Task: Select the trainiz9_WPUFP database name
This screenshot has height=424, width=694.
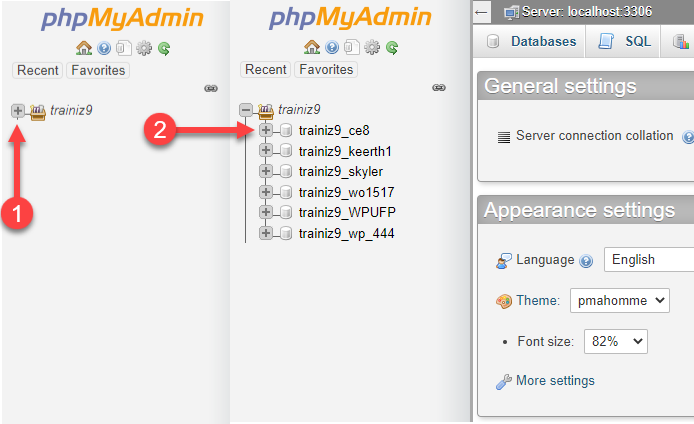Action: click(x=347, y=213)
